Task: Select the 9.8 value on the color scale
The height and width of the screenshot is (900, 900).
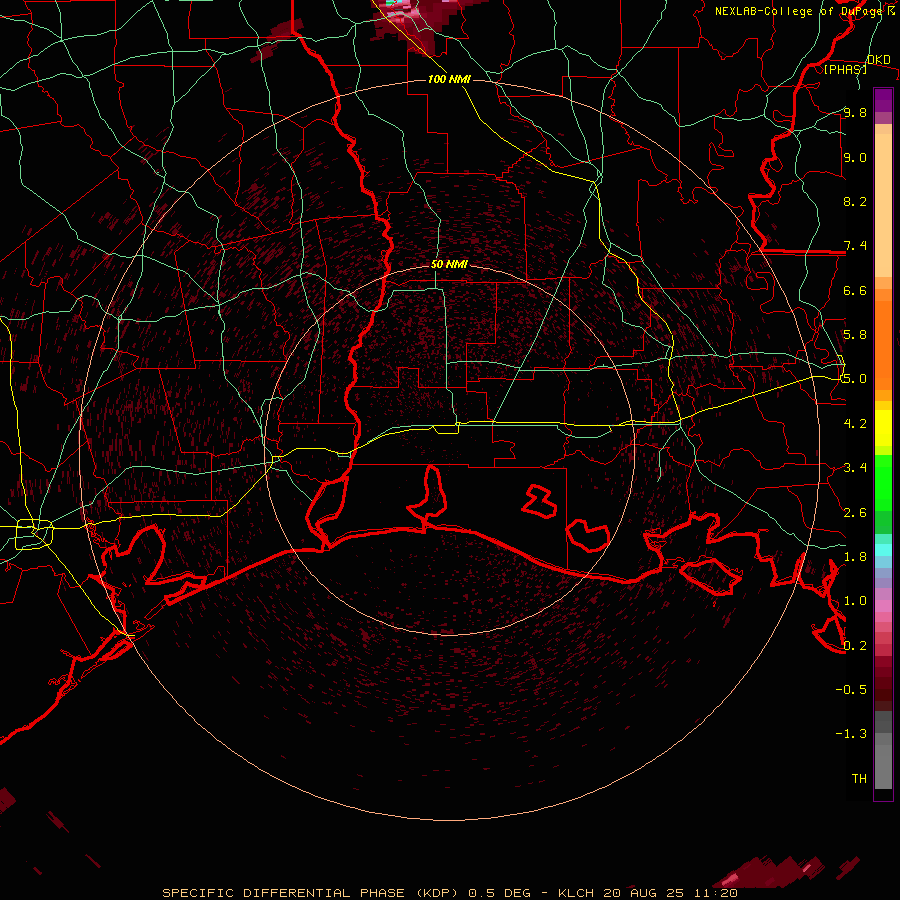Action: pos(855,112)
